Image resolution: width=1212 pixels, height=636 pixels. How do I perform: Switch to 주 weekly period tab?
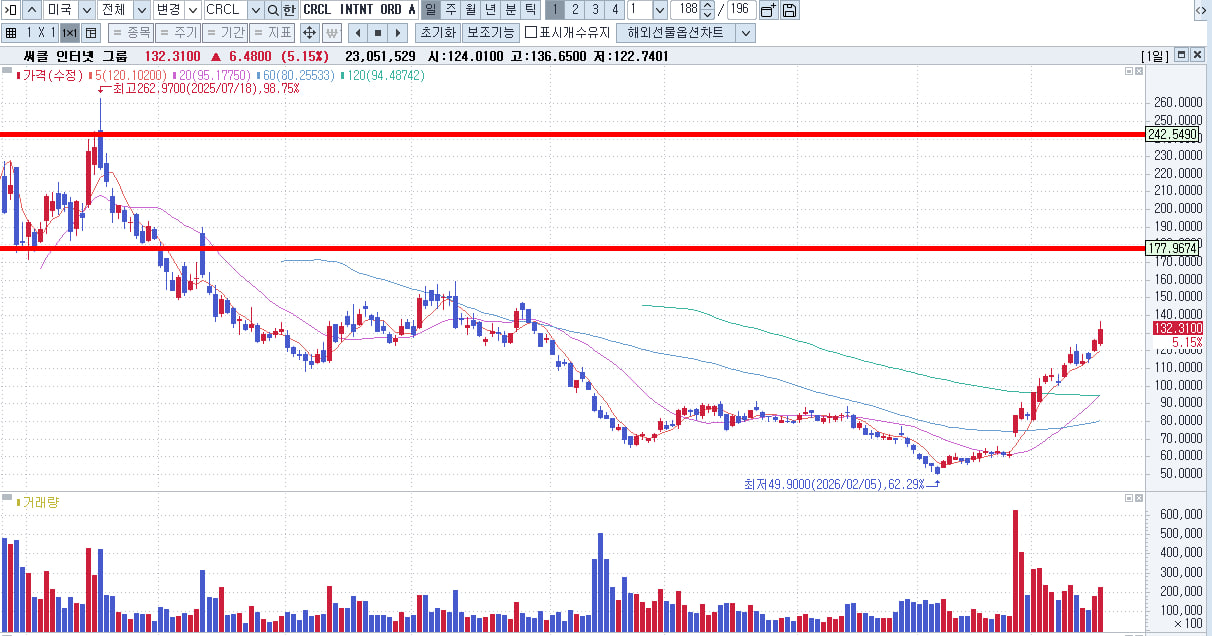450,10
